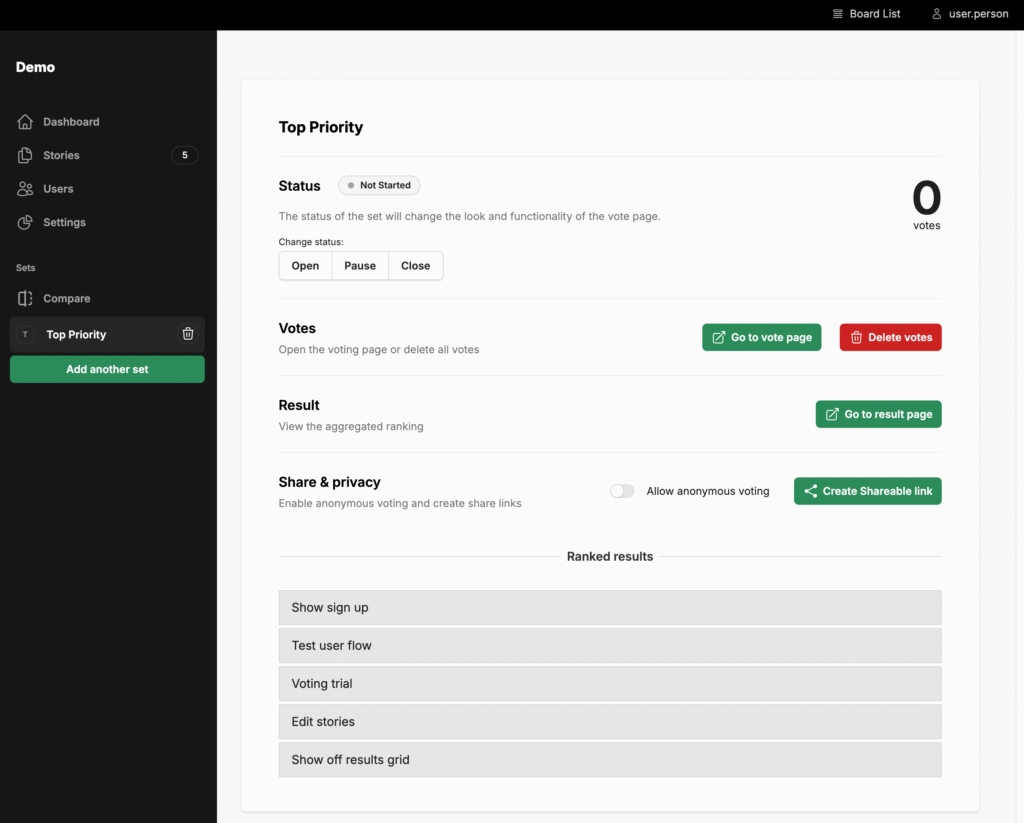Enable the Allow anonymous voting switch
The image size is (1024, 823).
pos(622,491)
